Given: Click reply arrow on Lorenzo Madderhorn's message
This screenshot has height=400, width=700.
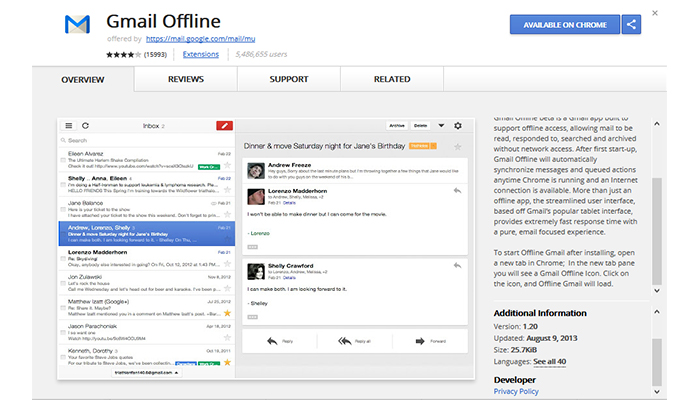Looking at the screenshot, I should pyautogui.click(x=457, y=191).
